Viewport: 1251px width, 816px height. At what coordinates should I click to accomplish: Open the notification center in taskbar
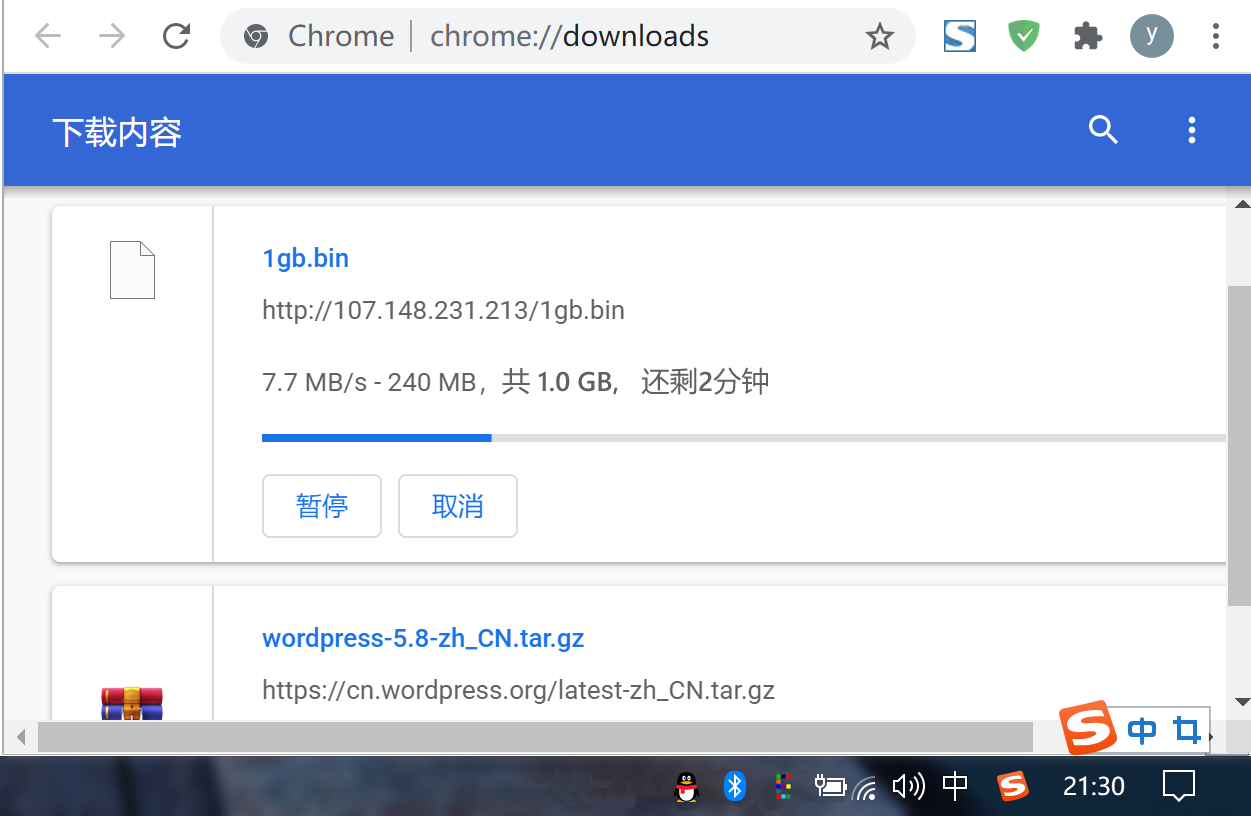coord(1179,786)
